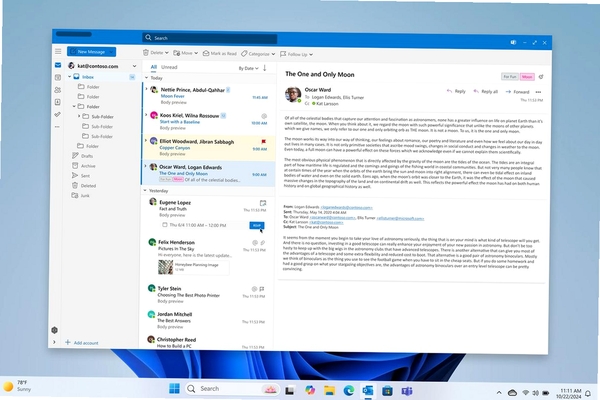The image size is (600, 400).
Task: Open notifications bell in system tray
Action: 588,393
